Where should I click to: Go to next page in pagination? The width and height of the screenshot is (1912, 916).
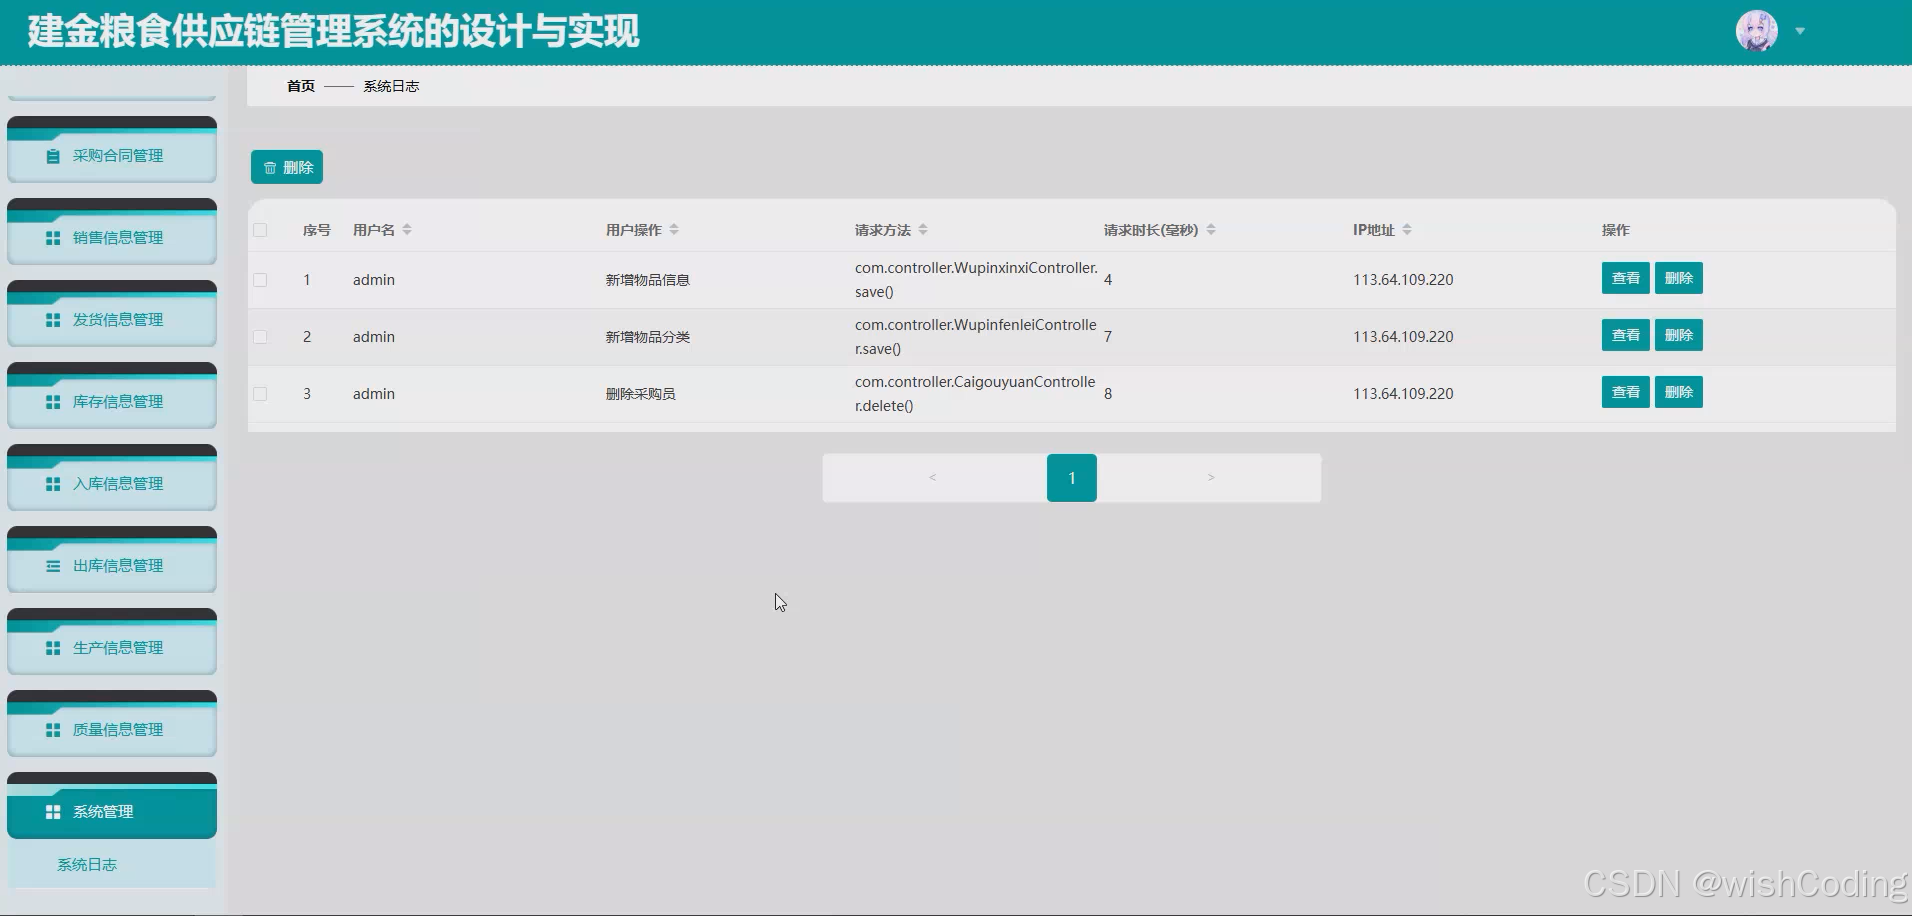click(1210, 477)
